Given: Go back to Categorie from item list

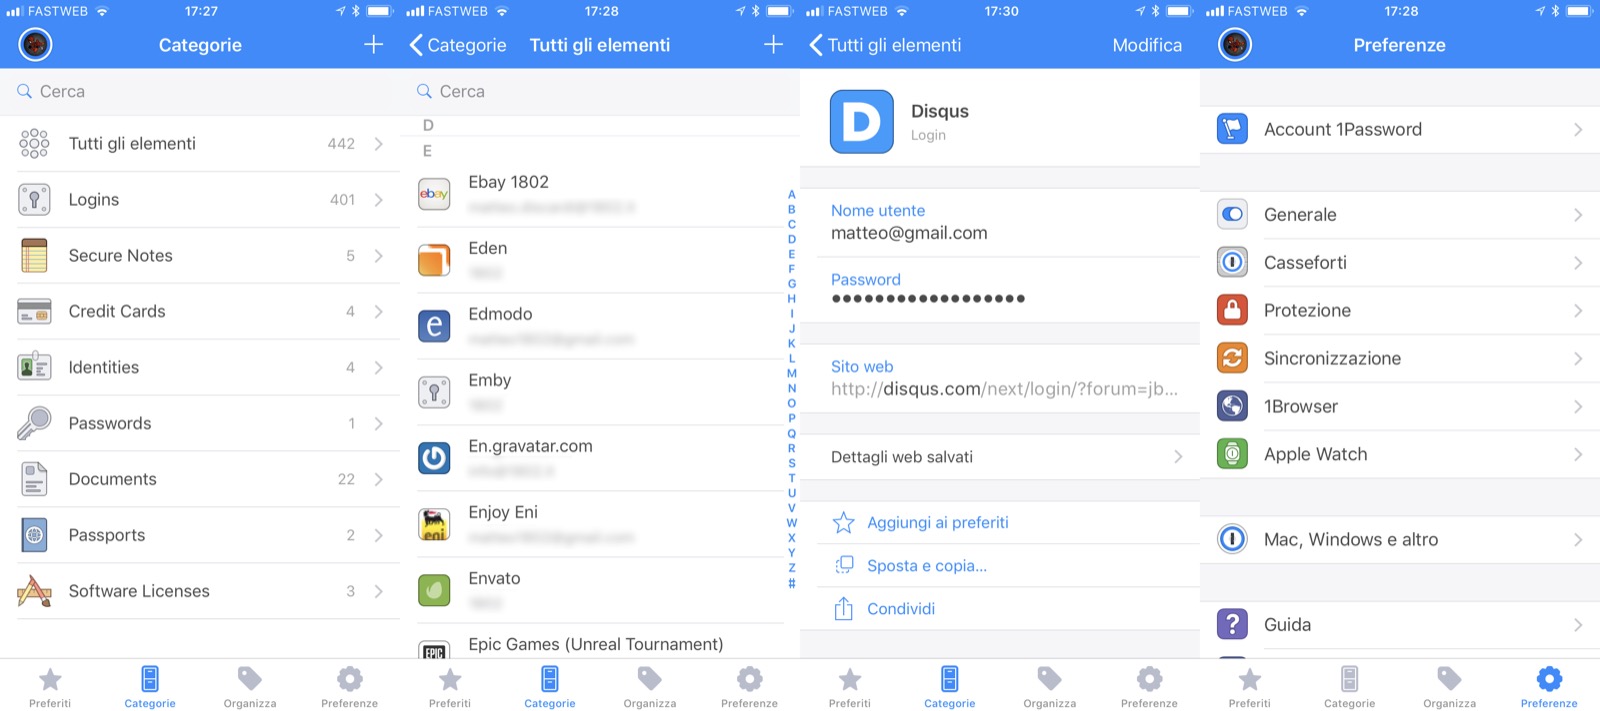Looking at the screenshot, I should click(458, 45).
